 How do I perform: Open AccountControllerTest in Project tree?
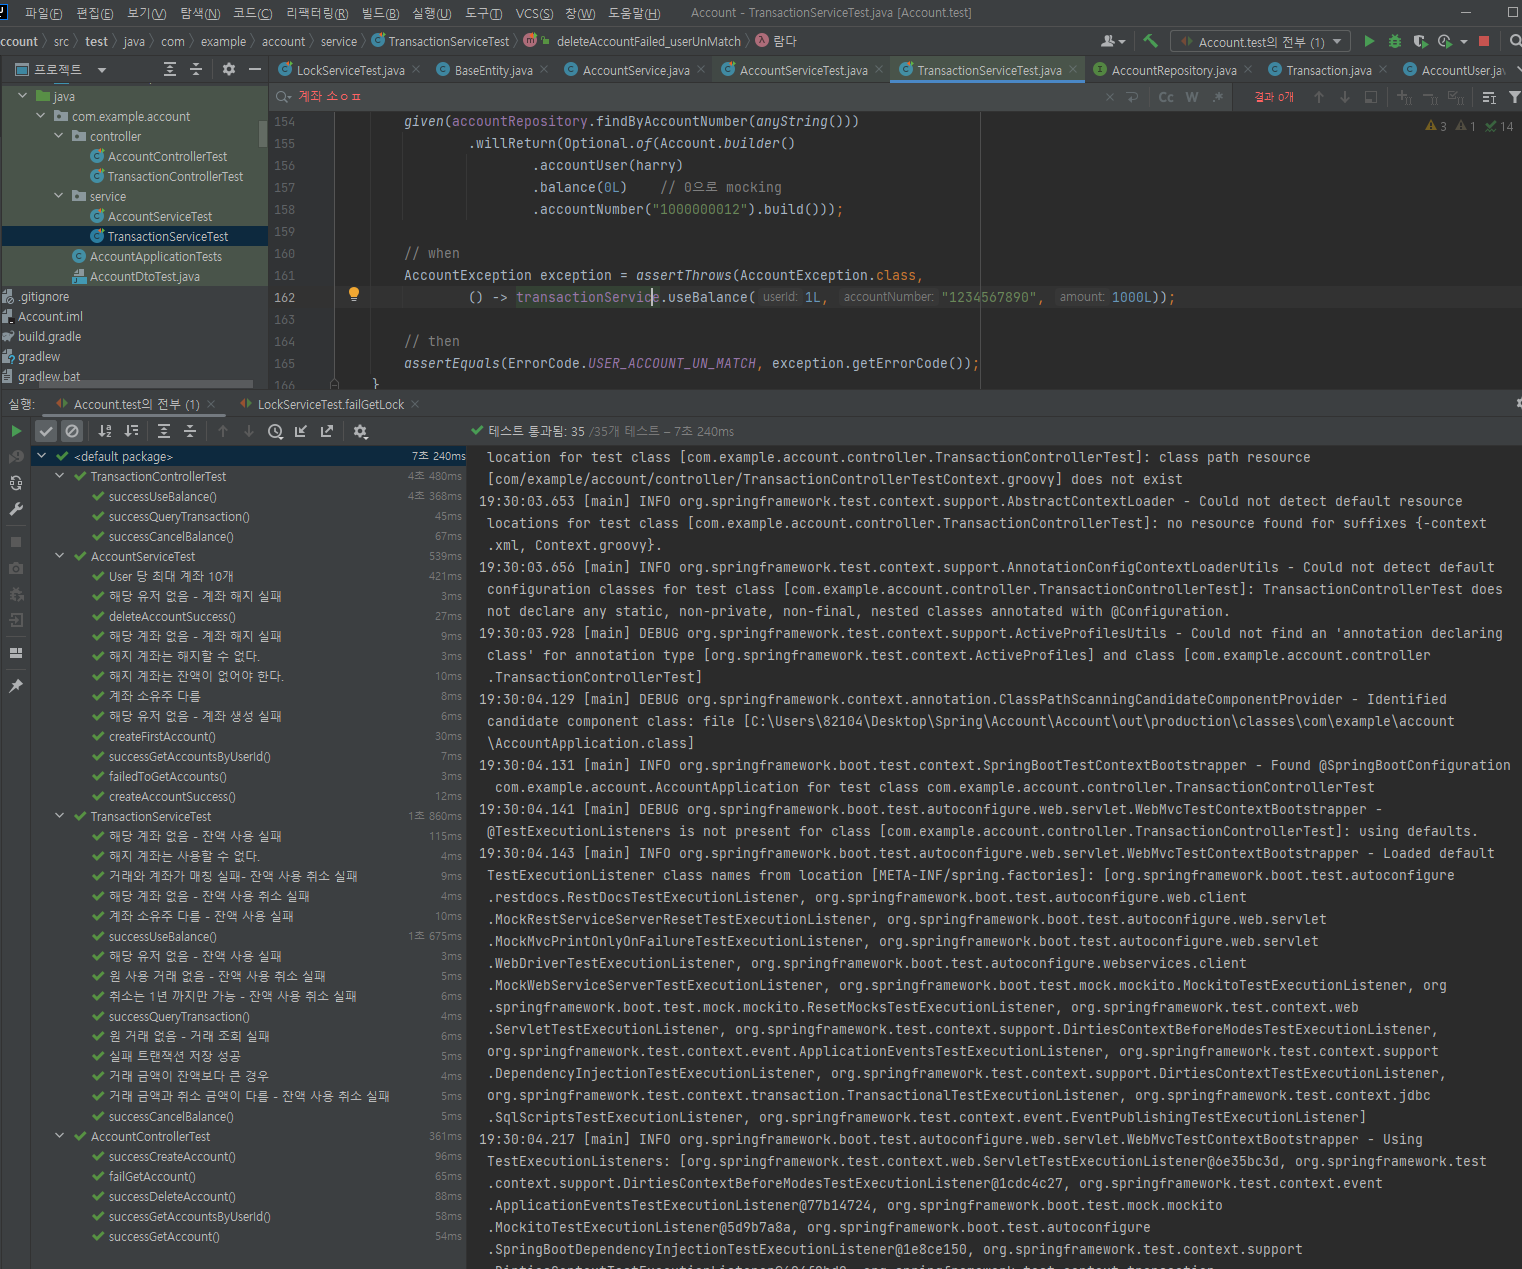pyautogui.click(x=167, y=156)
